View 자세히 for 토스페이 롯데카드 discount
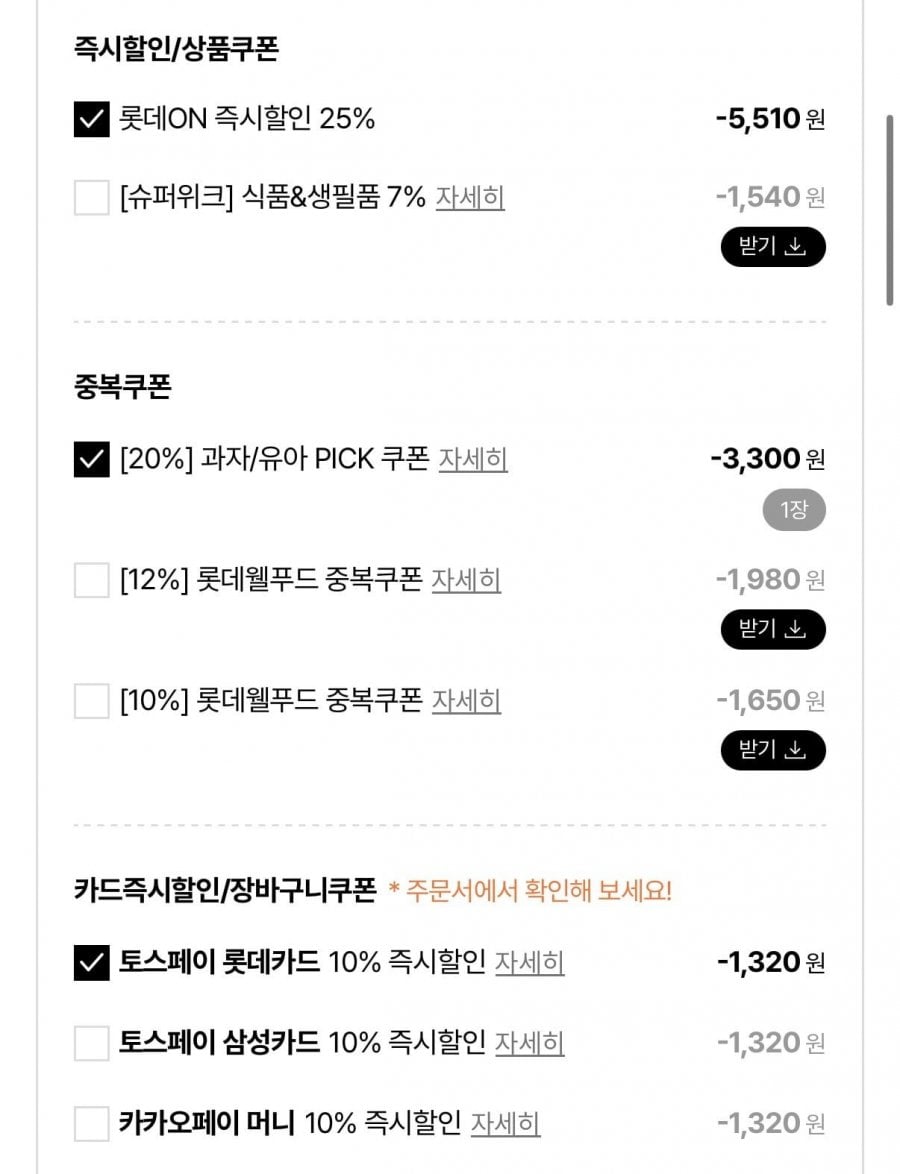This screenshot has width=900, height=1174. [x=530, y=963]
